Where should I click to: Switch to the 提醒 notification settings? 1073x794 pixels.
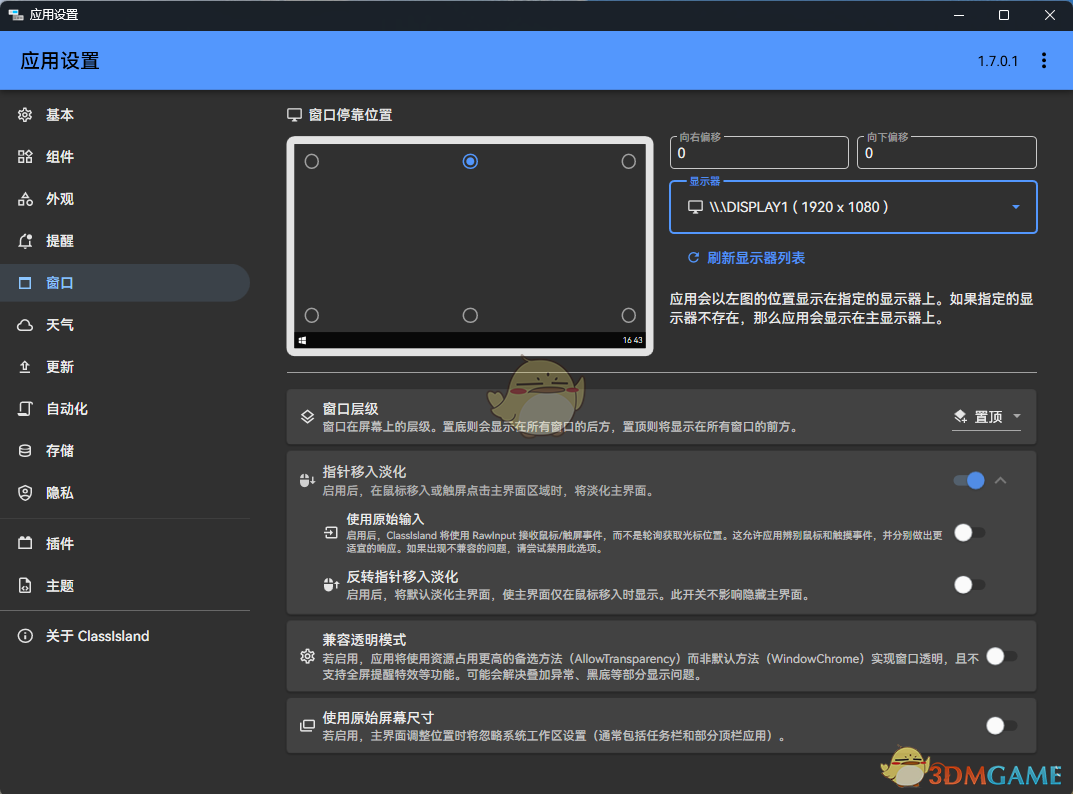click(60, 241)
